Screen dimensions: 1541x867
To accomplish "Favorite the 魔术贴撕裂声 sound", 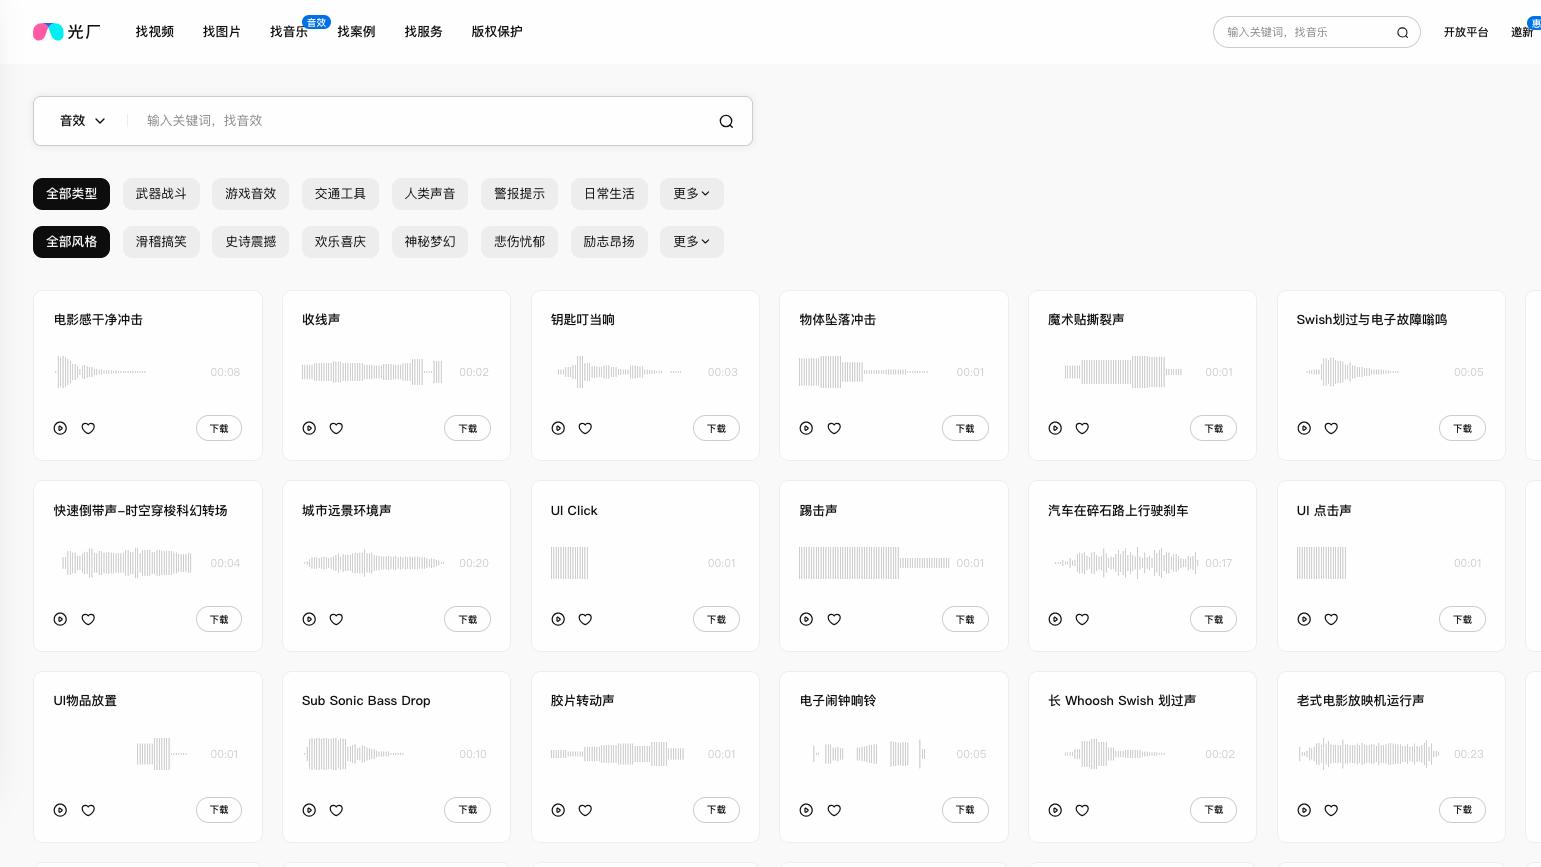I will [1082, 428].
